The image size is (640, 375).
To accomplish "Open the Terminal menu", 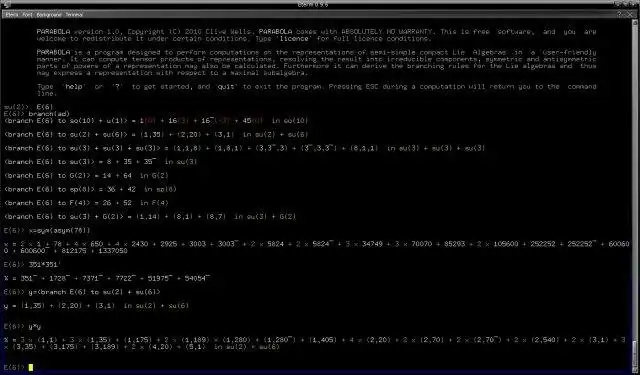I will [x=74, y=15].
